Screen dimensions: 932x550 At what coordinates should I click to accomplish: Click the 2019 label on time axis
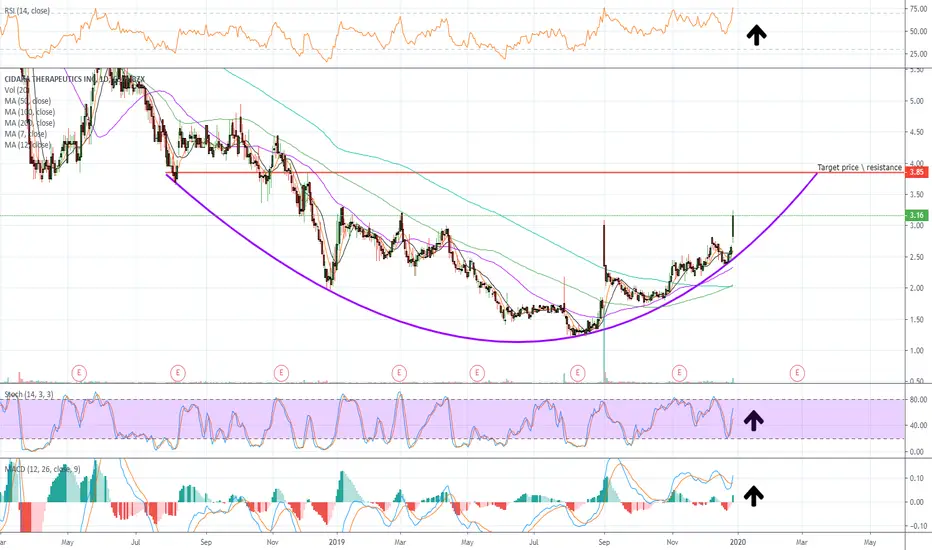point(337,542)
